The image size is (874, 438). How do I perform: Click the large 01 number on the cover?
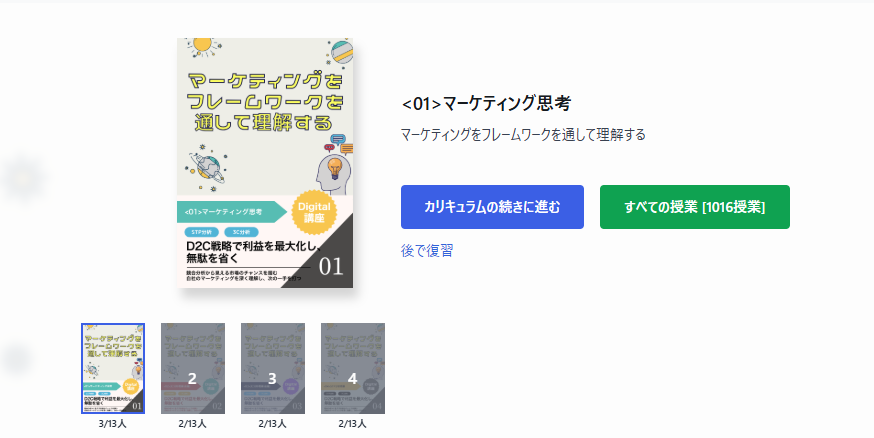(331, 267)
